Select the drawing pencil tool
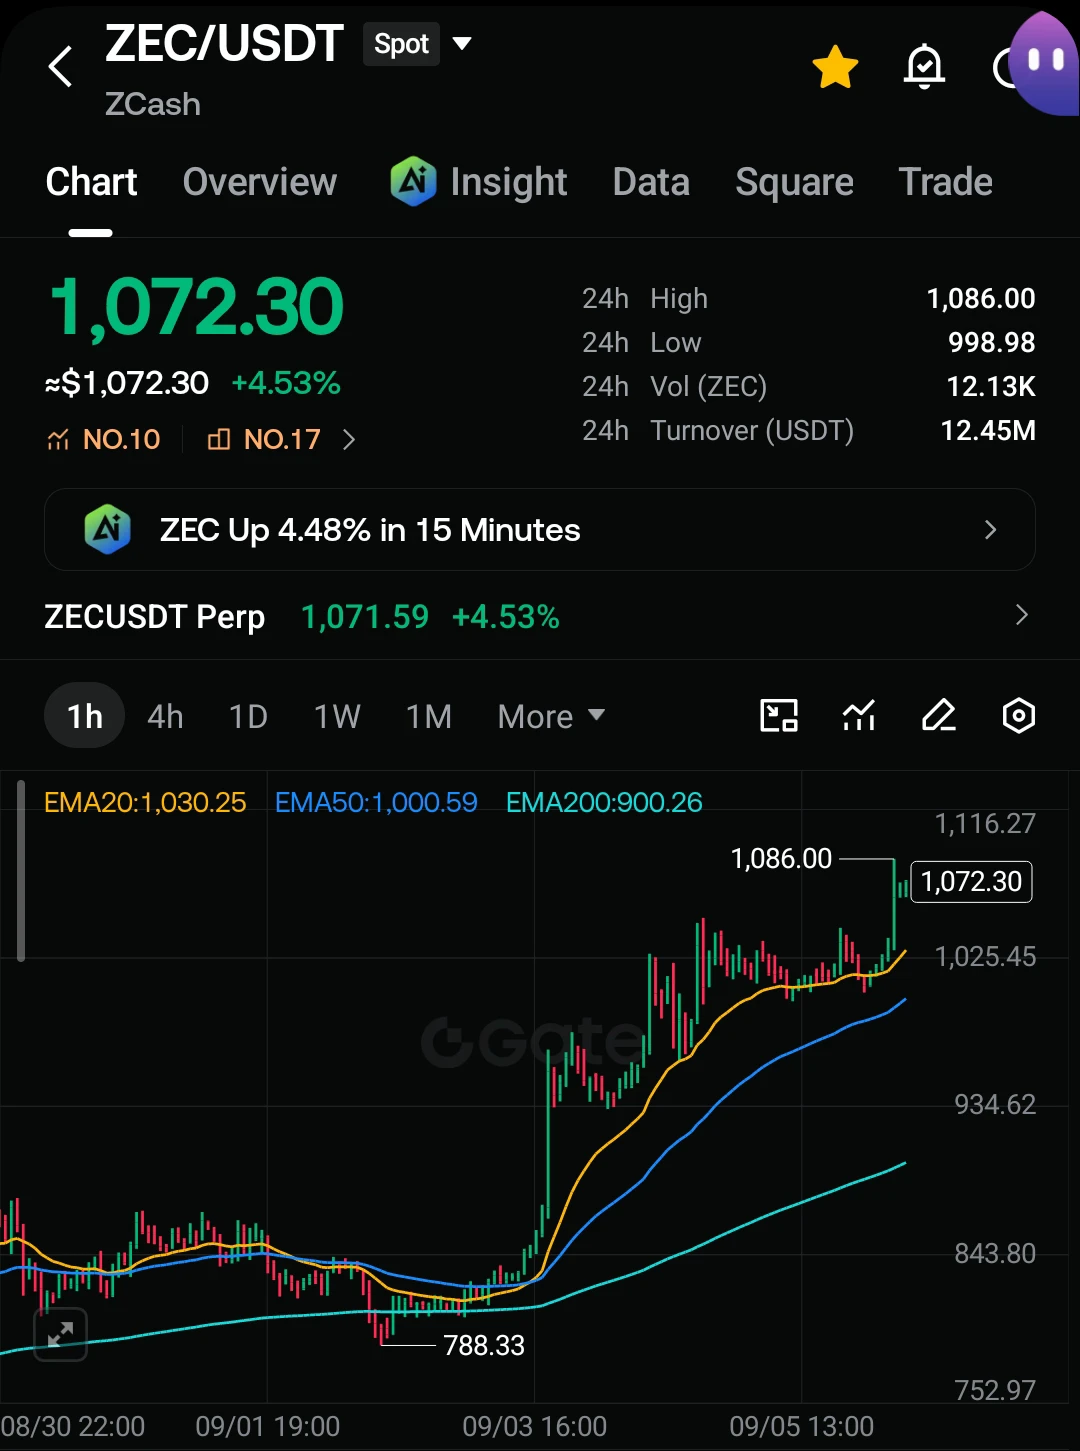 pyautogui.click(x=939, y=716)
